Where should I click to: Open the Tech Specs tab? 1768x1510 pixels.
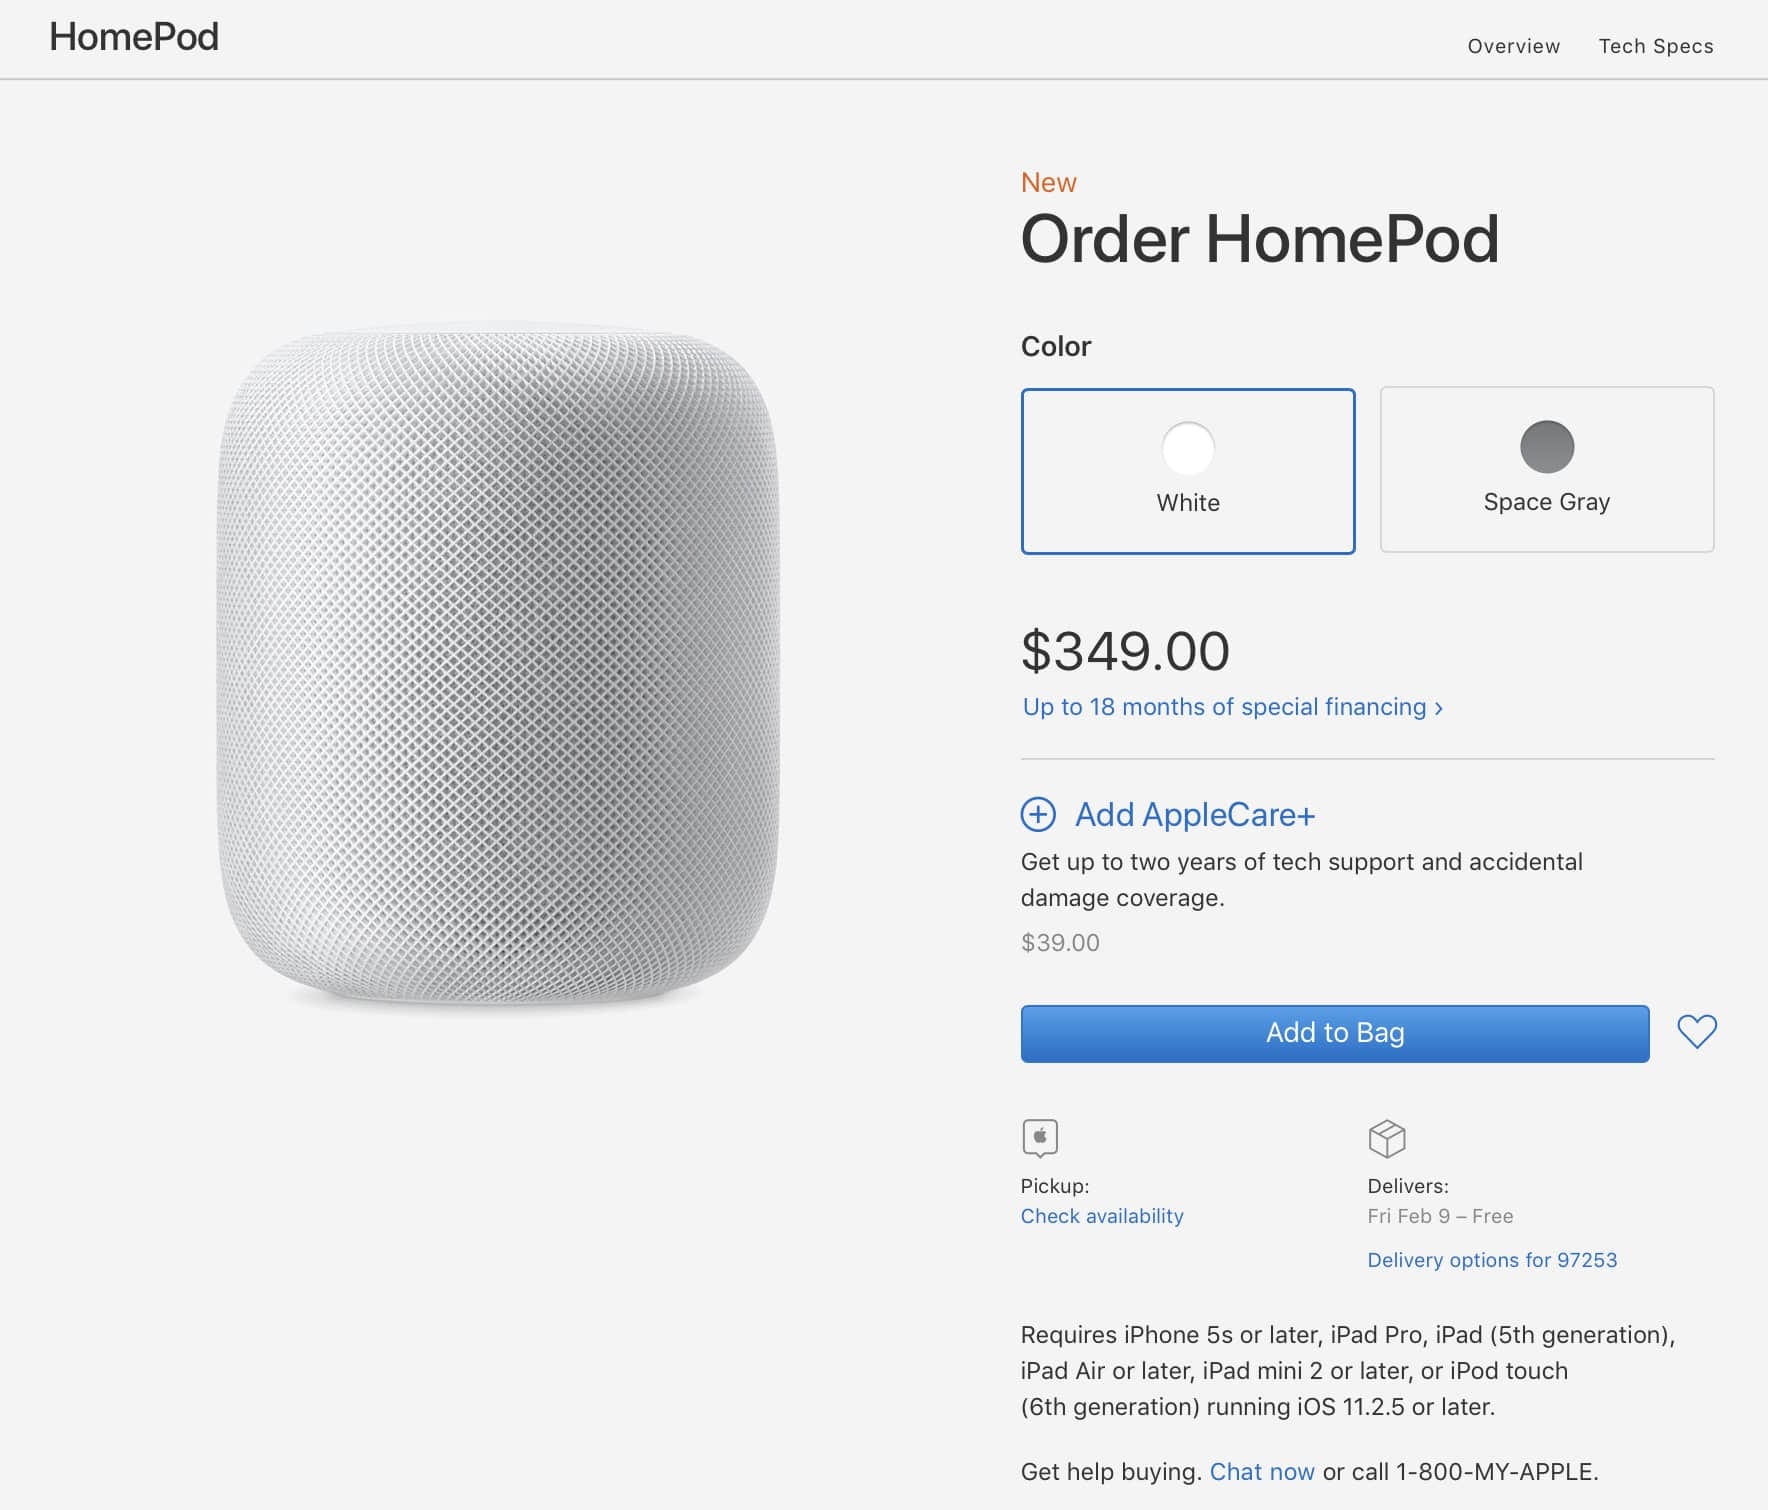[1656, 46]
